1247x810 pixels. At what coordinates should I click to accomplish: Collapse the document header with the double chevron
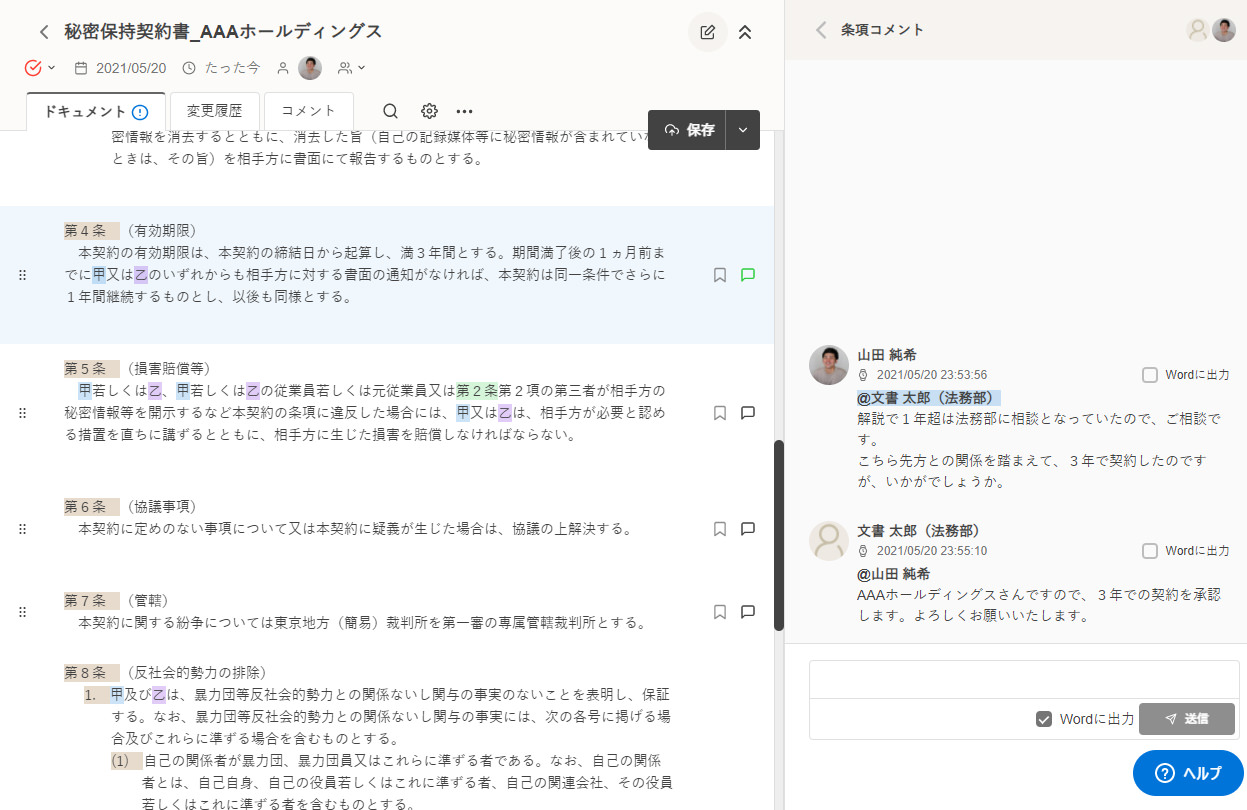click(745, 32)
